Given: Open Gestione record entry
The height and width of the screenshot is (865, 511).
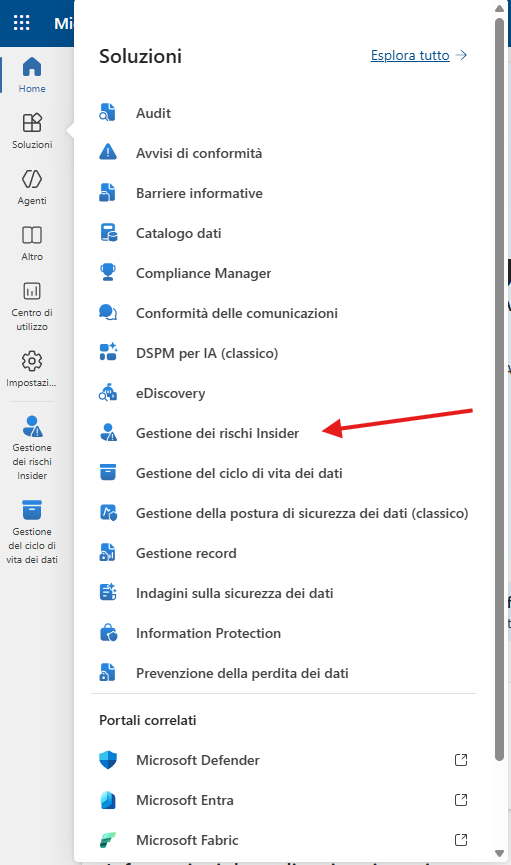Looking at the screenshot, I should (x=186, y=553).
